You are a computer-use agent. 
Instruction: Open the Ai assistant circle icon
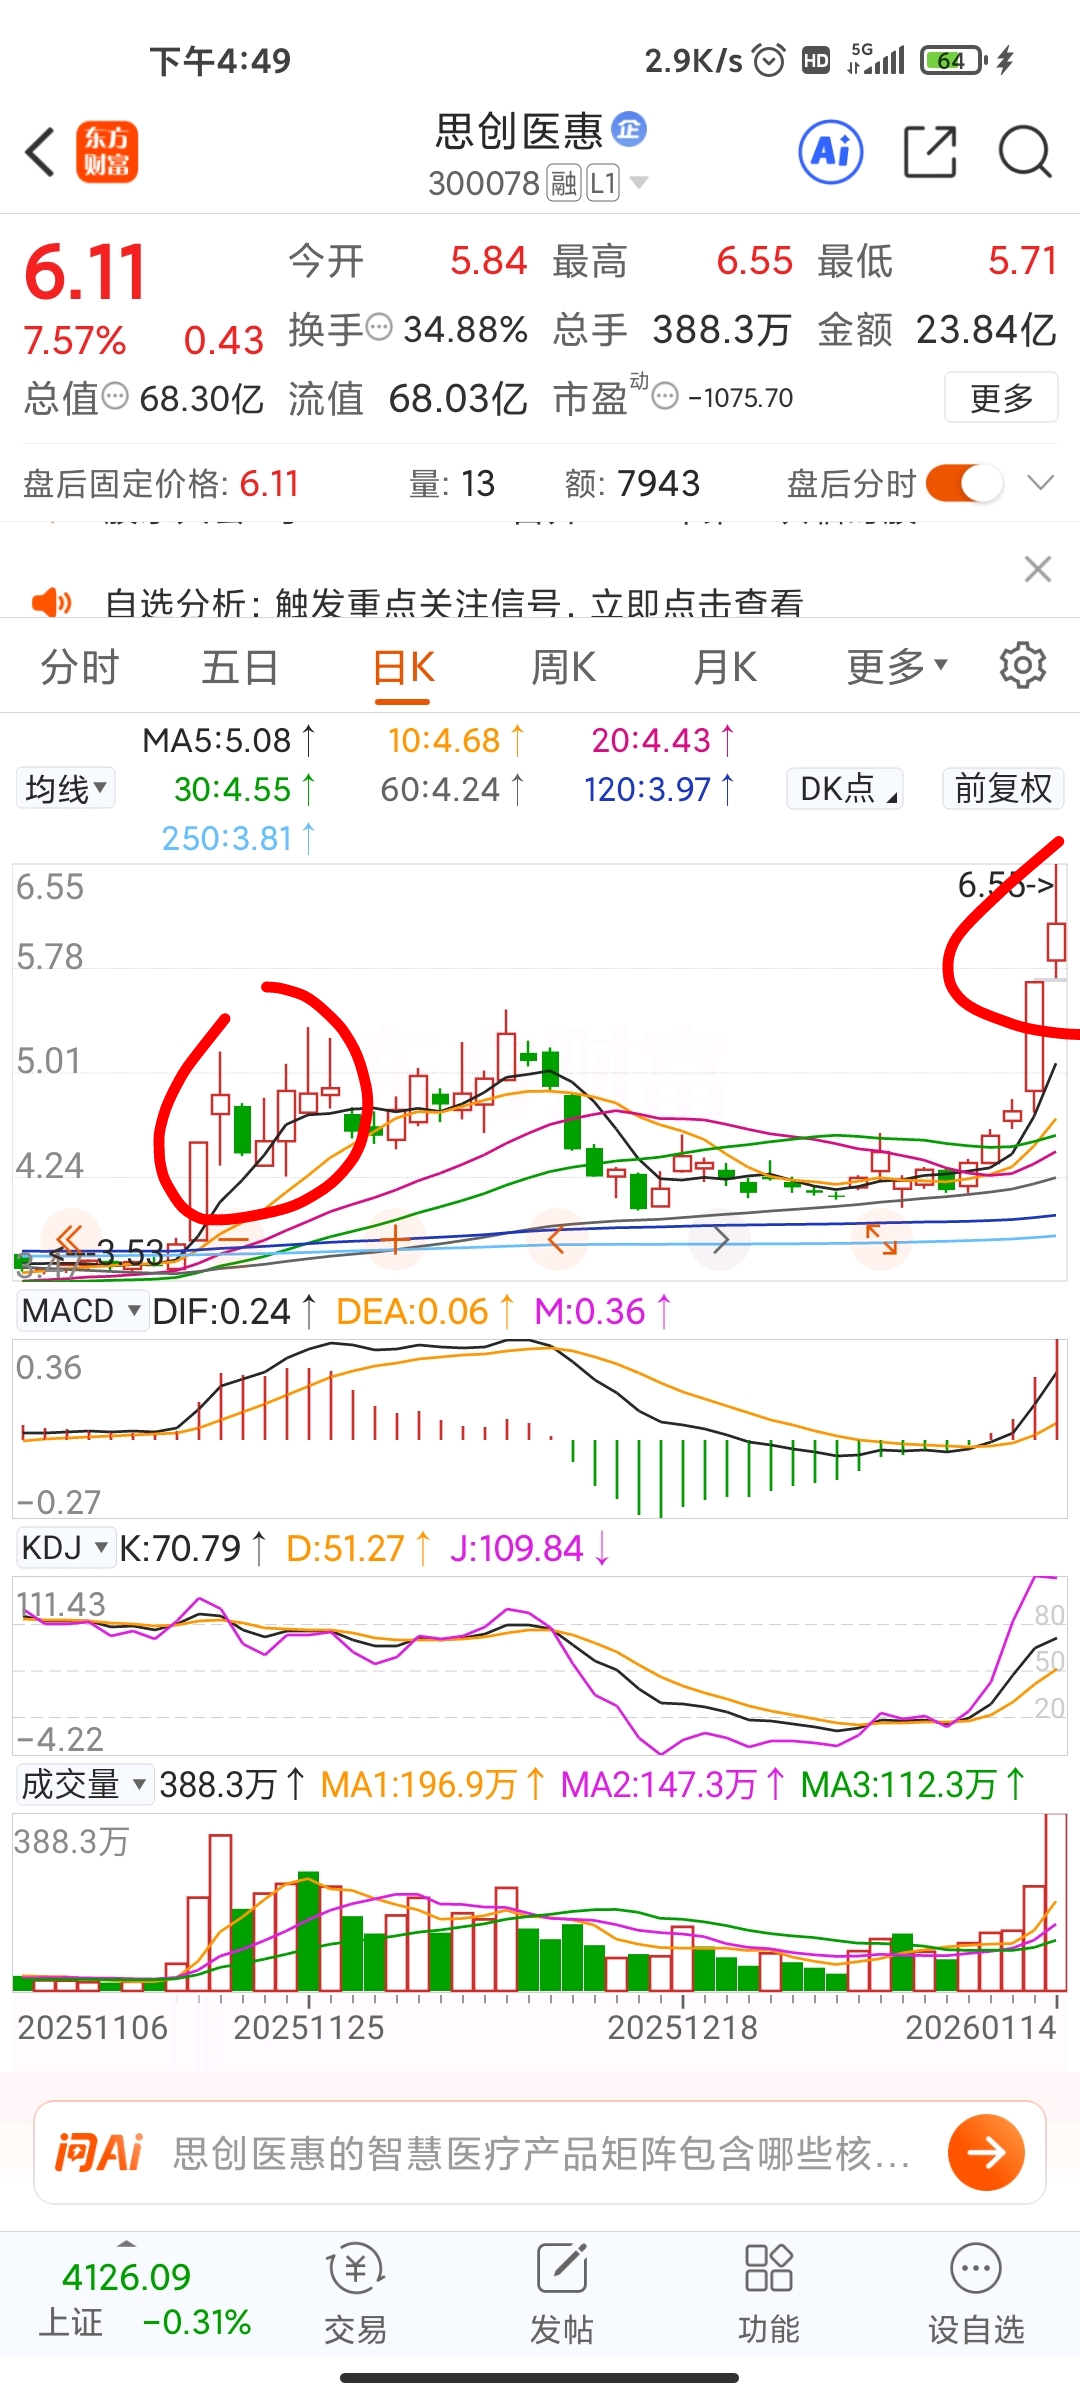pos(831,152)
